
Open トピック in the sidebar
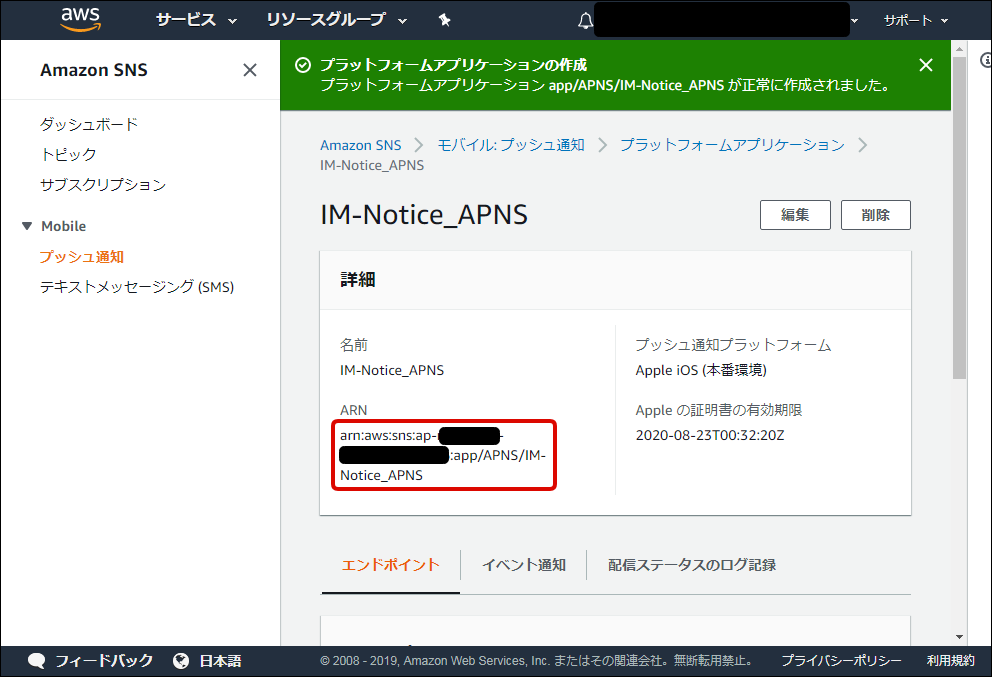(68, 154)
